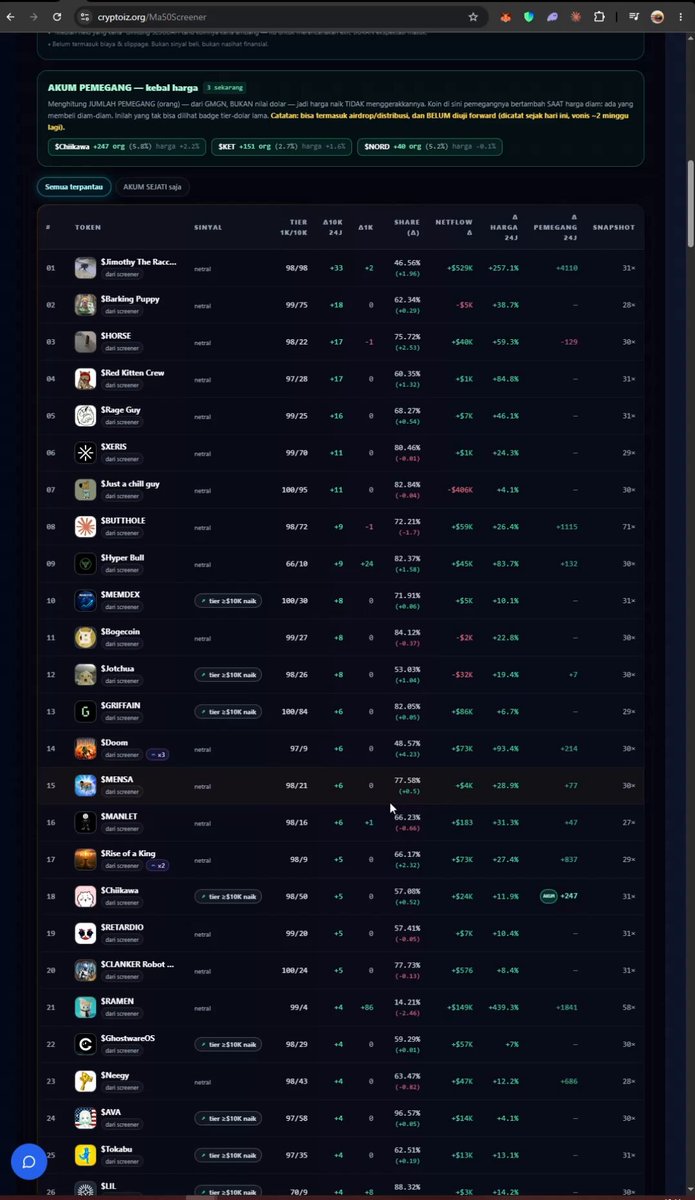695x1200 pixels.
Task: Switch to the AKUM SEJATI saja tab
Action: tap(152, 187)
